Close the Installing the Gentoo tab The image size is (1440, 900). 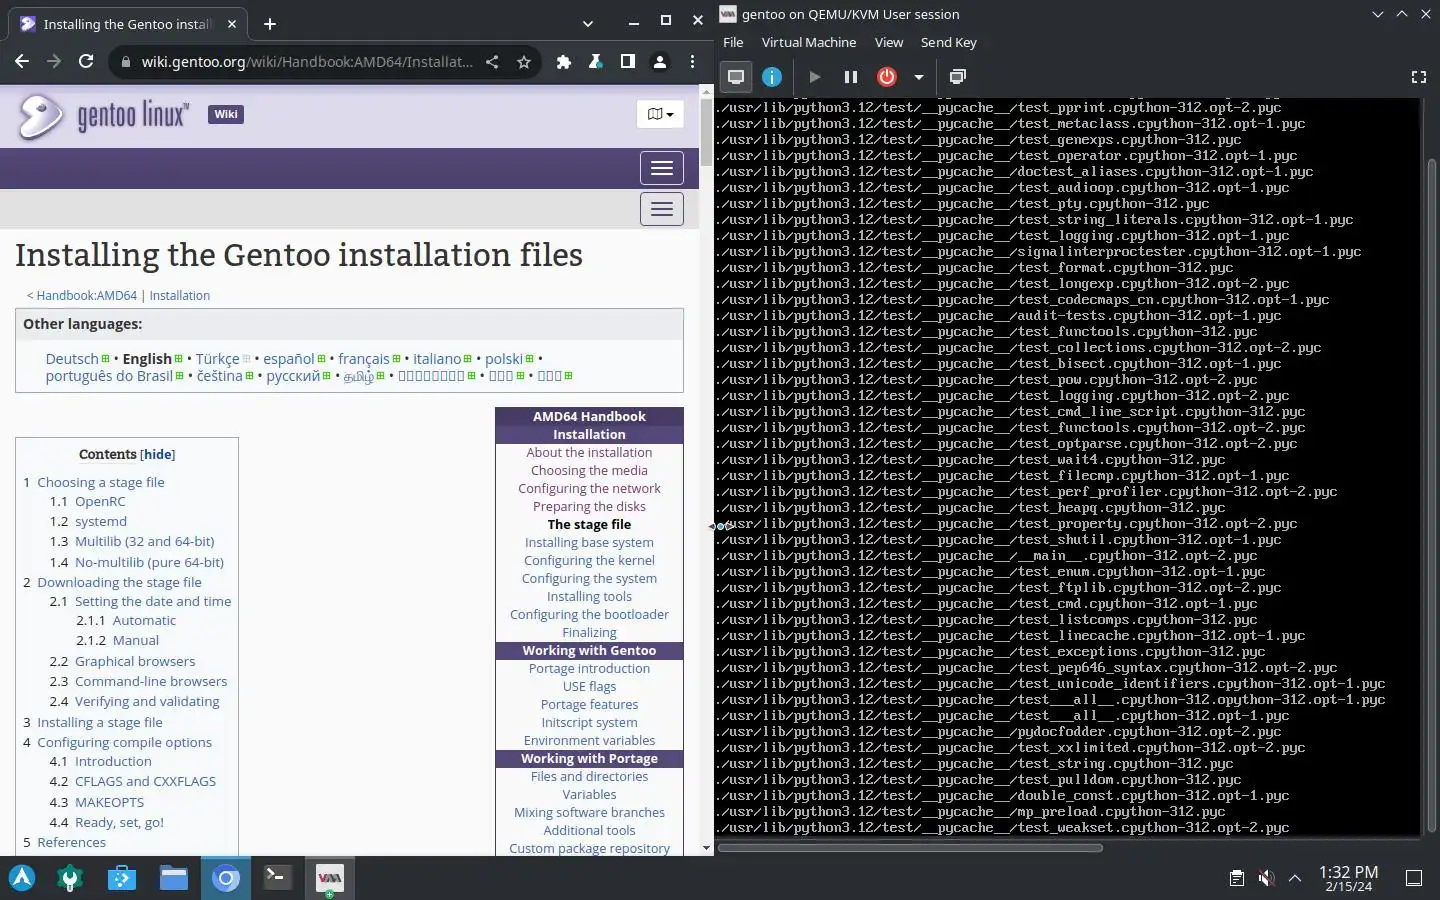232,23
